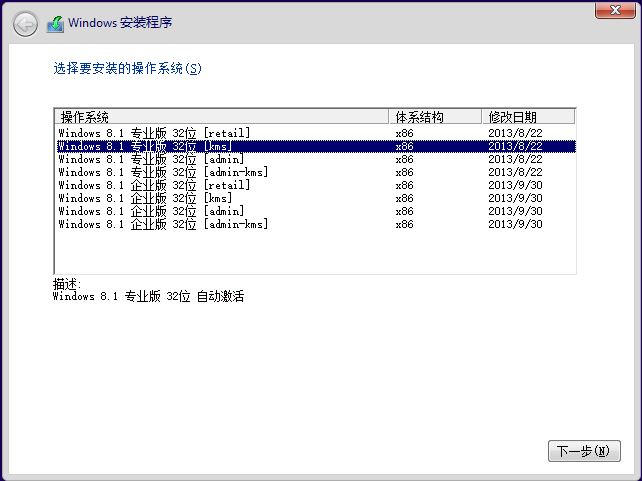This screenshot has width=642, height=481.
Task: Select Windows 8.1 专业版 32位 [admin] row
Action: 316,159
